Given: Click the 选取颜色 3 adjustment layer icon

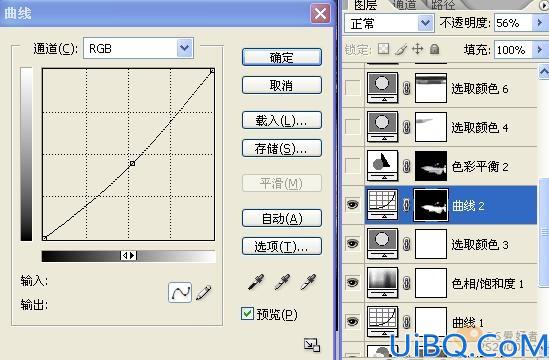Looking at the screenshot, I should 382,244.
